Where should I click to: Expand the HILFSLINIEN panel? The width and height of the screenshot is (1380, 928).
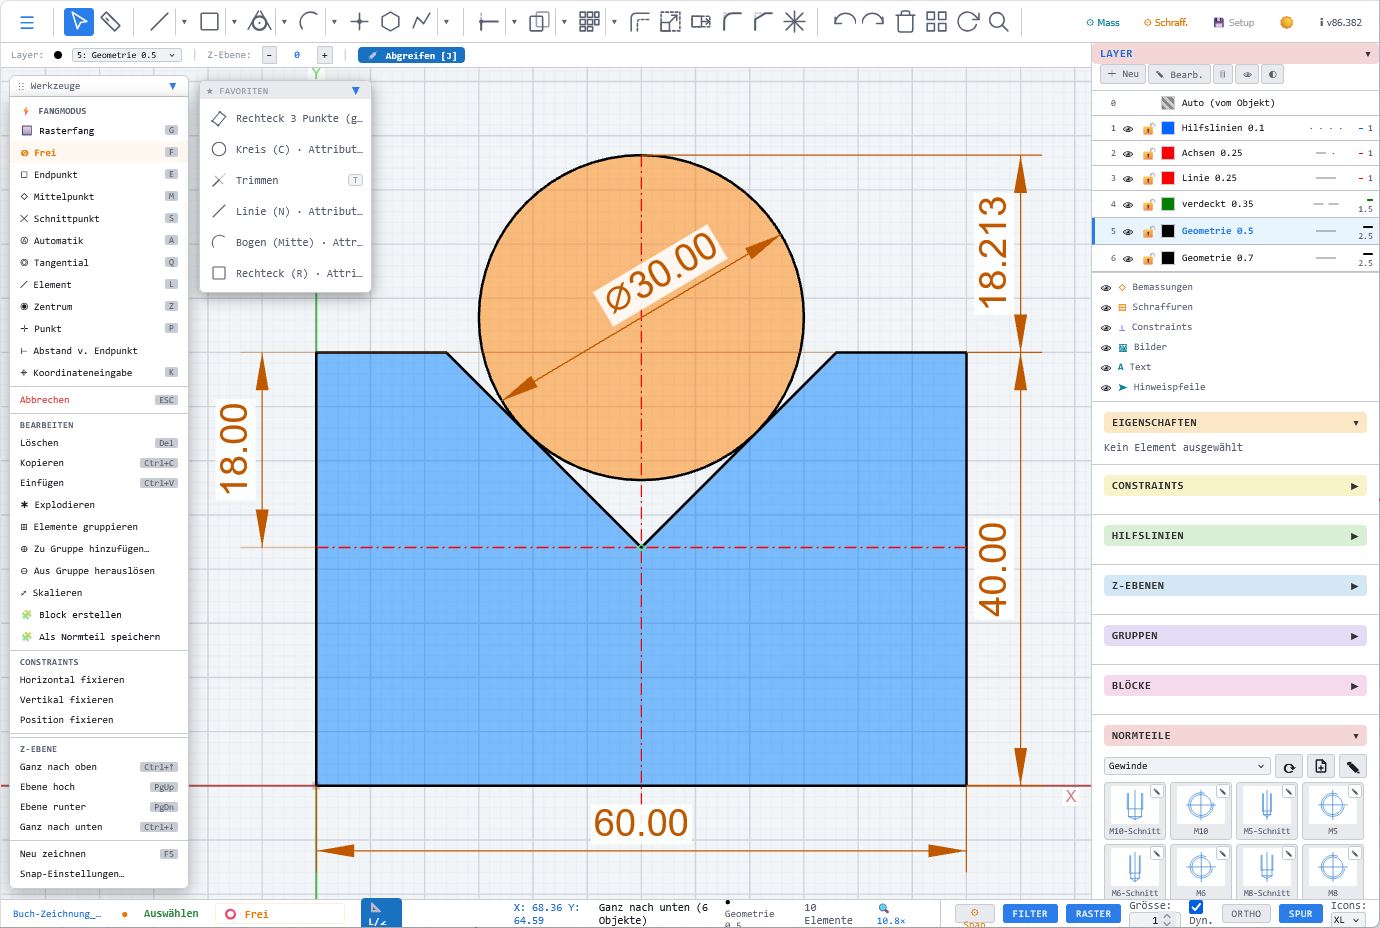pos(1234,536)
